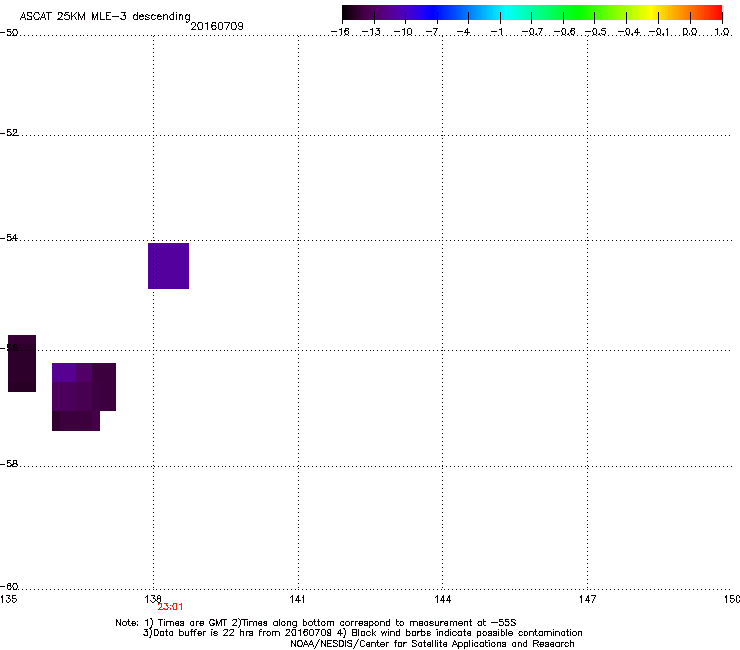This screenshot has height=650, width=740.
Task: Click the purple data cell near -54 latitude
Action: pyautogui.click(x=168, y=266)
